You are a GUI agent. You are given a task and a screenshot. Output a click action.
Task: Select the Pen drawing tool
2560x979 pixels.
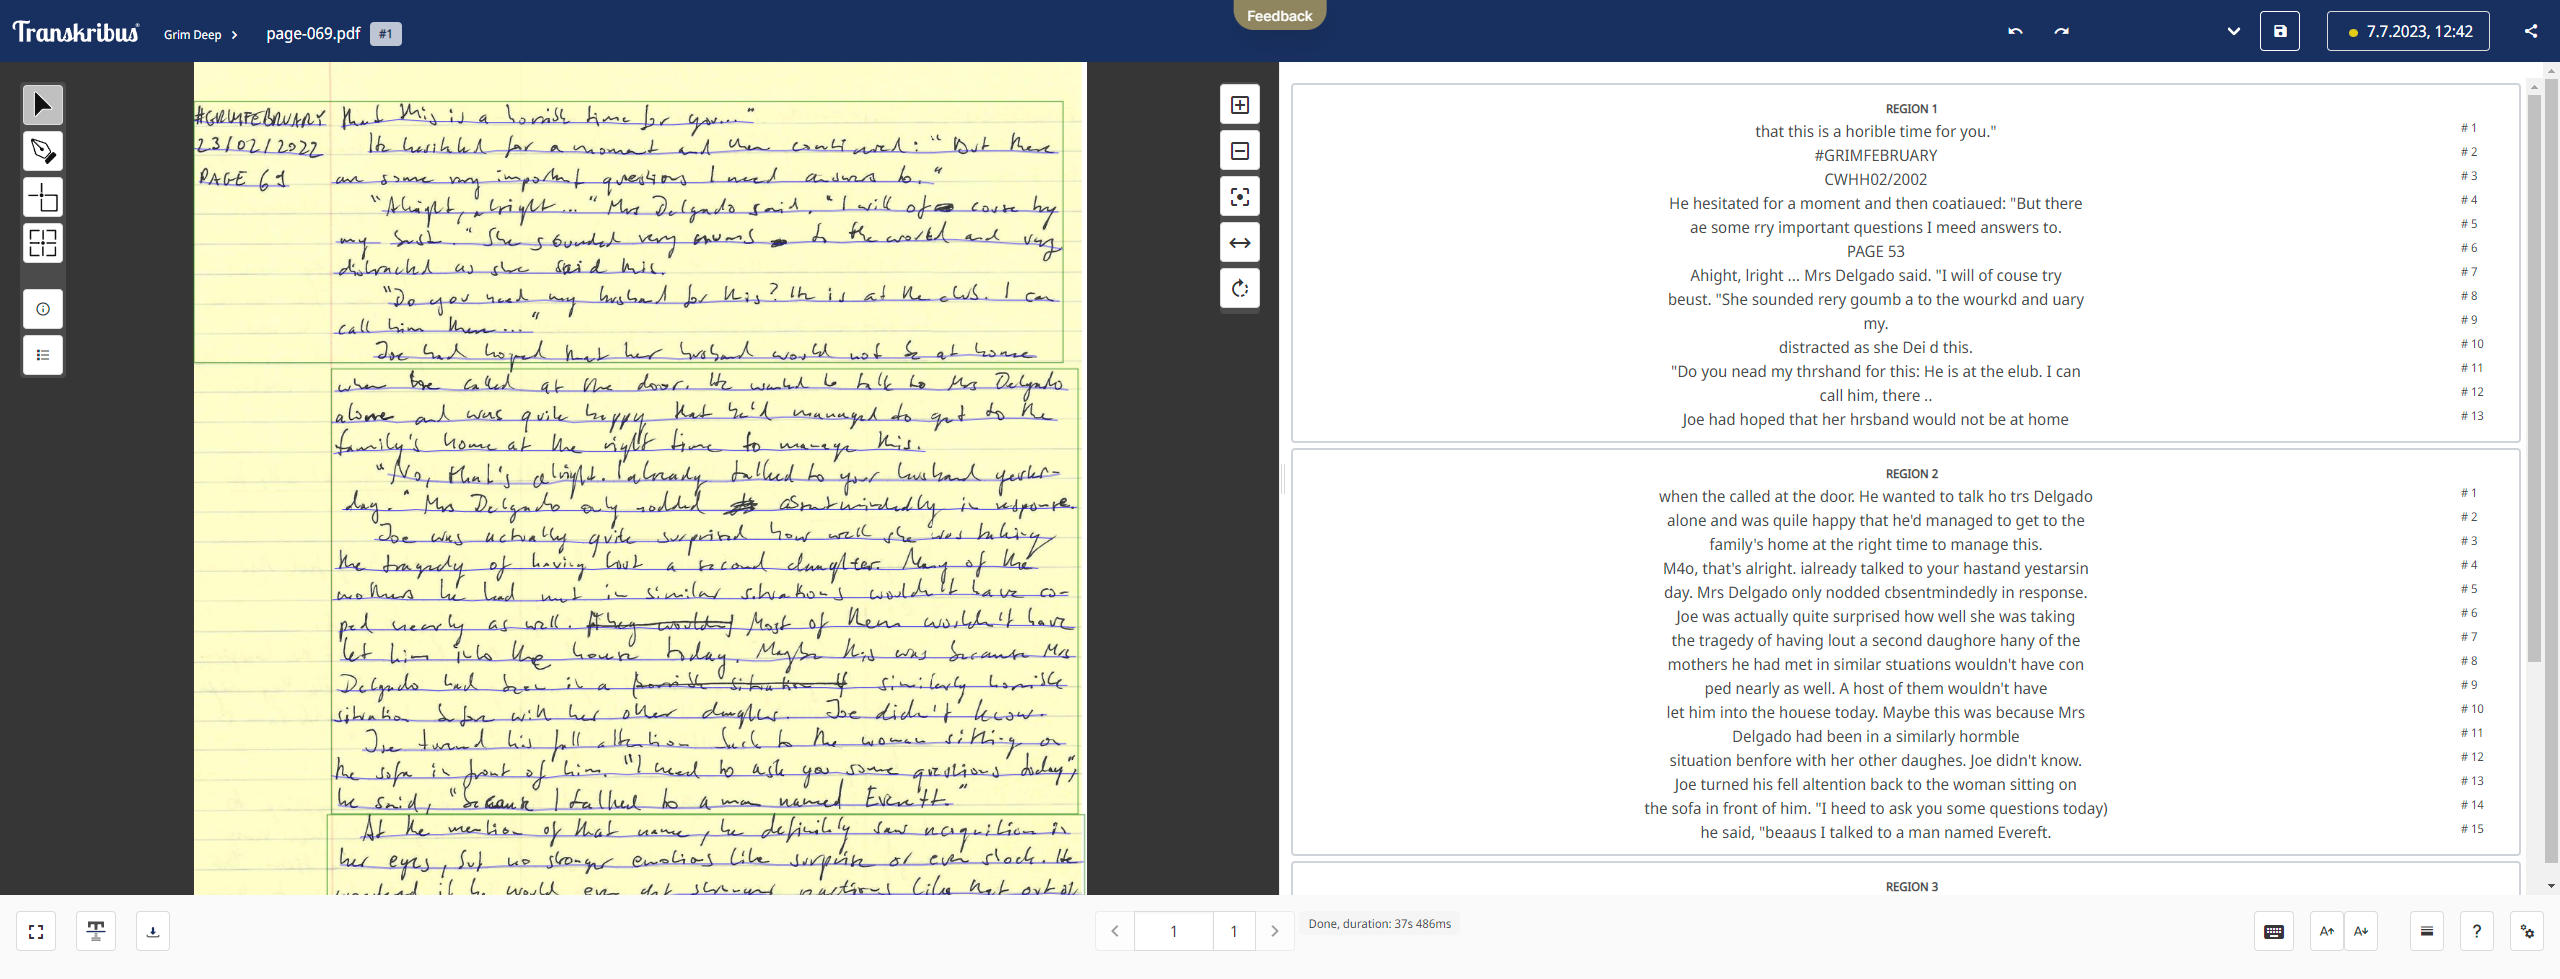click(x=43, y=151)
